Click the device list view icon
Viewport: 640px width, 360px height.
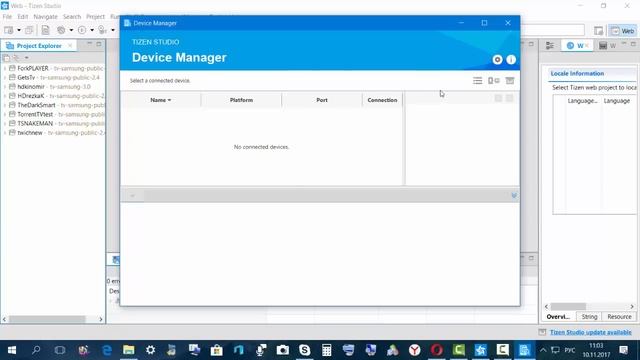click(x=478, y=81)
